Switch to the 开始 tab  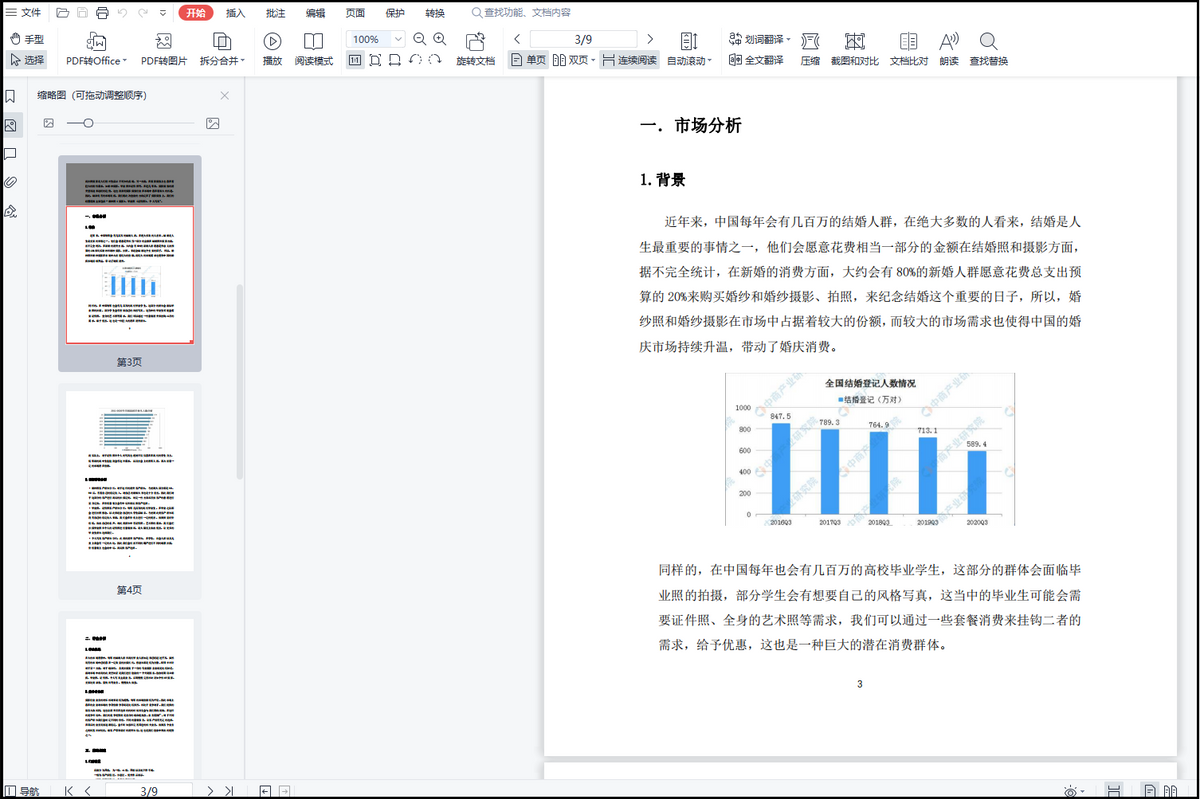tap(195, 13)
